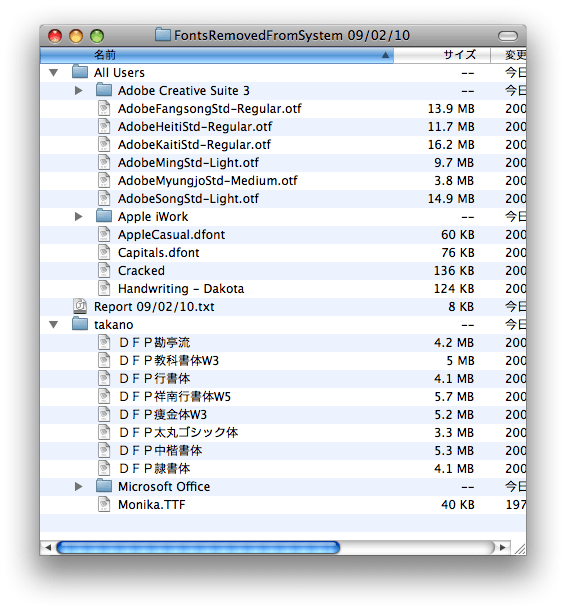Collapse the takano folder

[54, 324]
